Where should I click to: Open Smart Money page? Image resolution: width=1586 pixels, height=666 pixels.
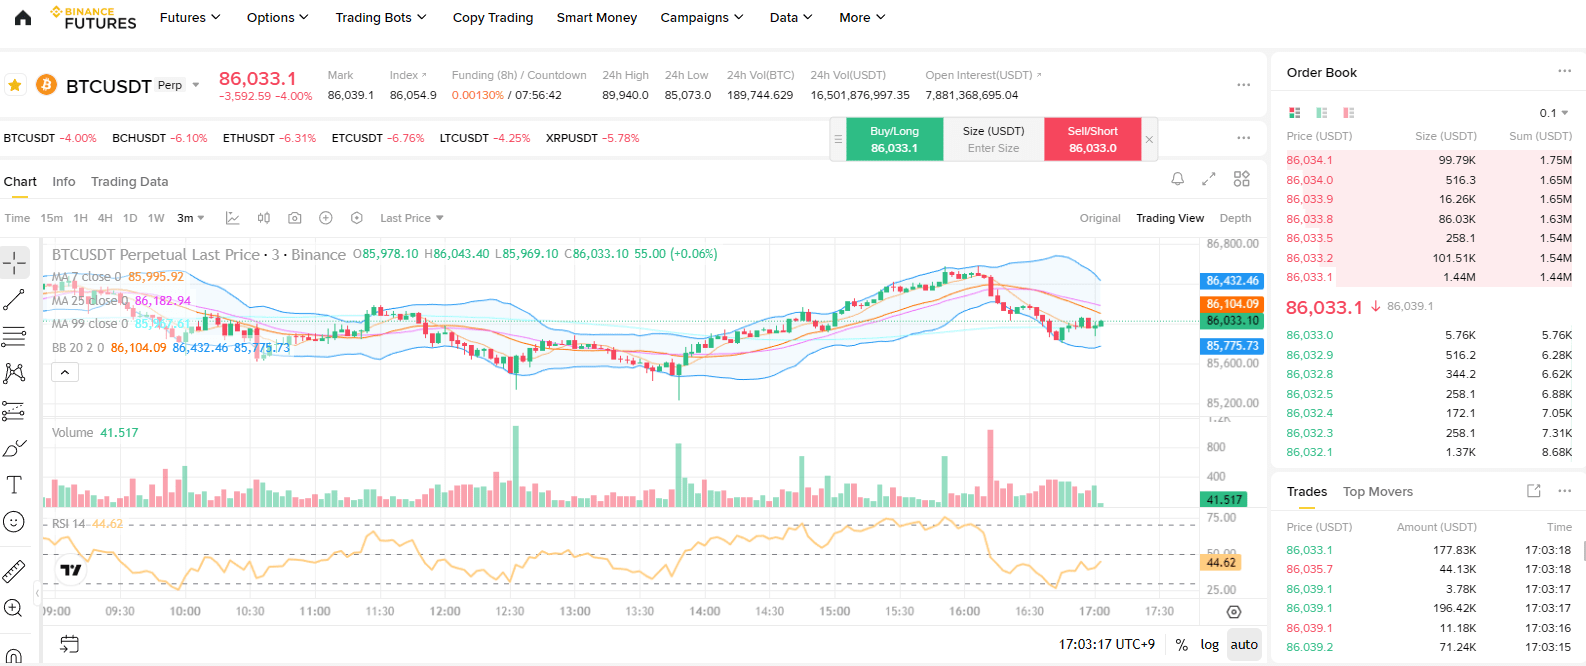(x=597, y=17)
